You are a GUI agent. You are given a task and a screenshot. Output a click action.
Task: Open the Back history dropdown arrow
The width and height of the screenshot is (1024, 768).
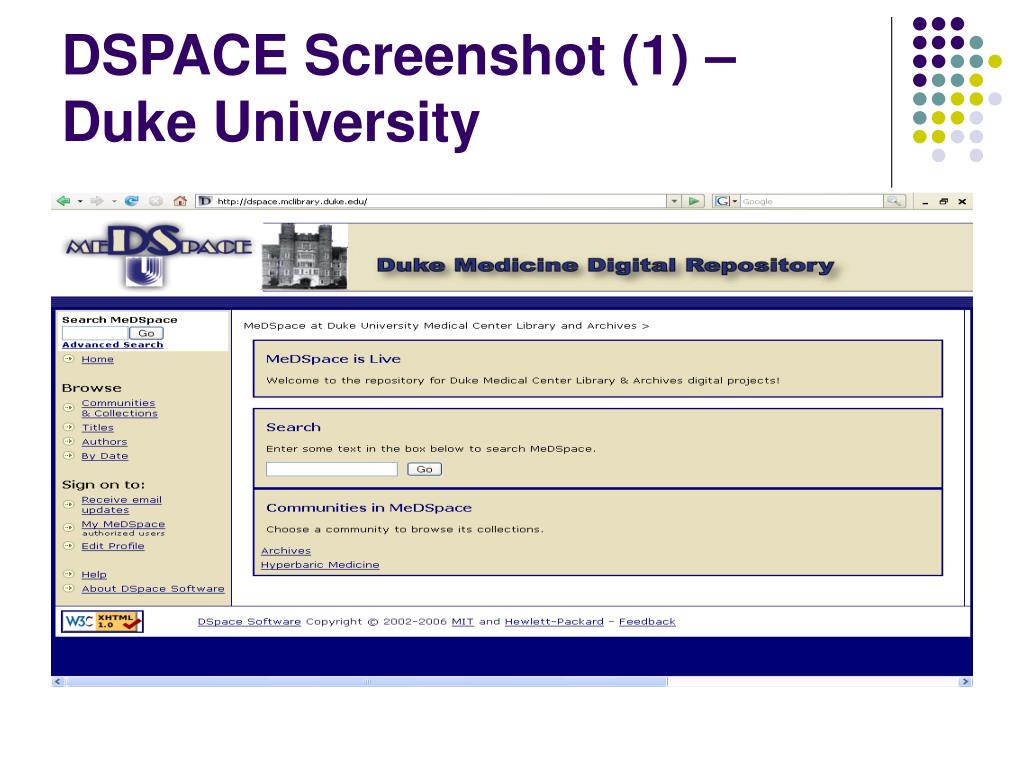click(x=80, y=201)
